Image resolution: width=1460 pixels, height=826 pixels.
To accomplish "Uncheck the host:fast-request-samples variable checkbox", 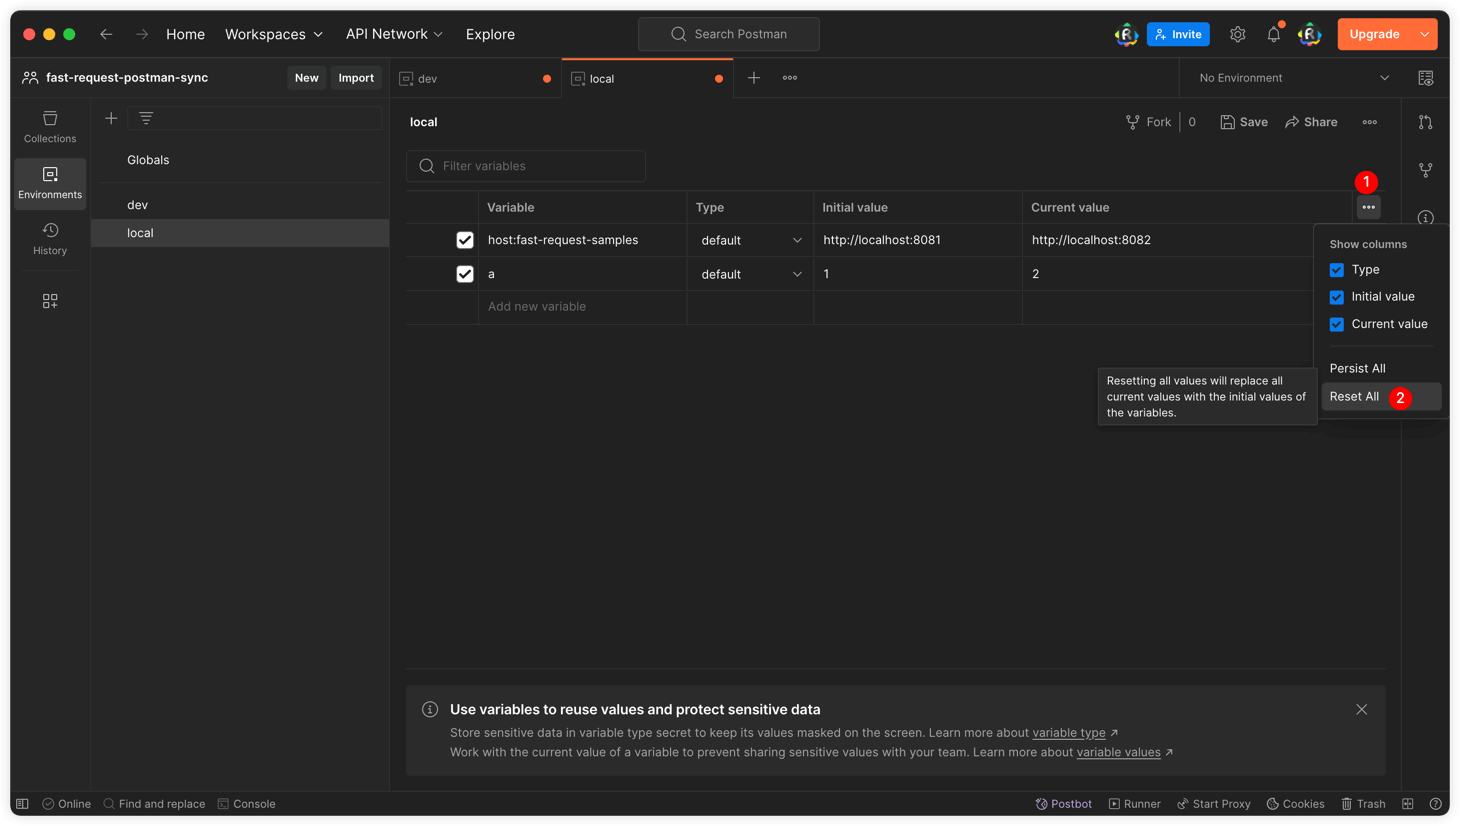I will pyautogui.click(x=465, y=240).
